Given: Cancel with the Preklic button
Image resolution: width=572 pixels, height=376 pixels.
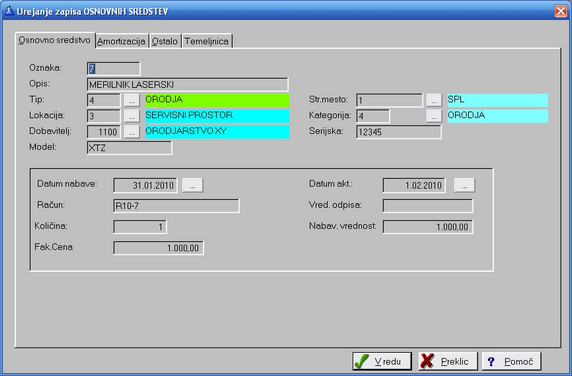Looking at the screenshot, I should [448, 361].
